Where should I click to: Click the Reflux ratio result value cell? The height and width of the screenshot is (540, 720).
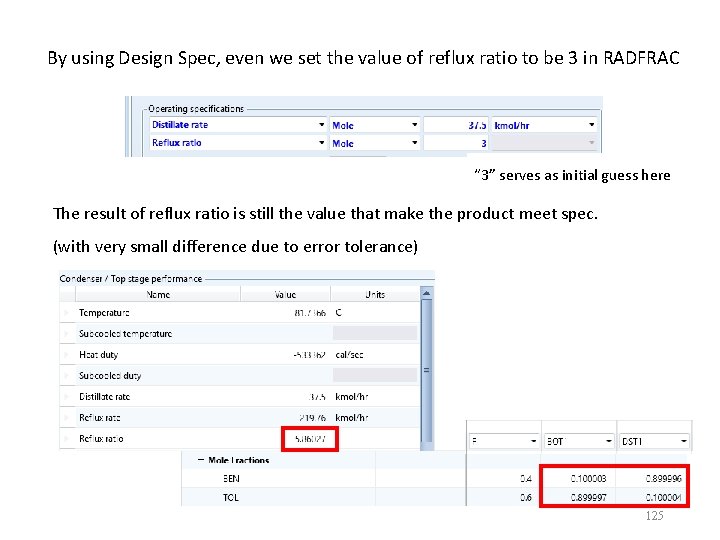point(310,439)
